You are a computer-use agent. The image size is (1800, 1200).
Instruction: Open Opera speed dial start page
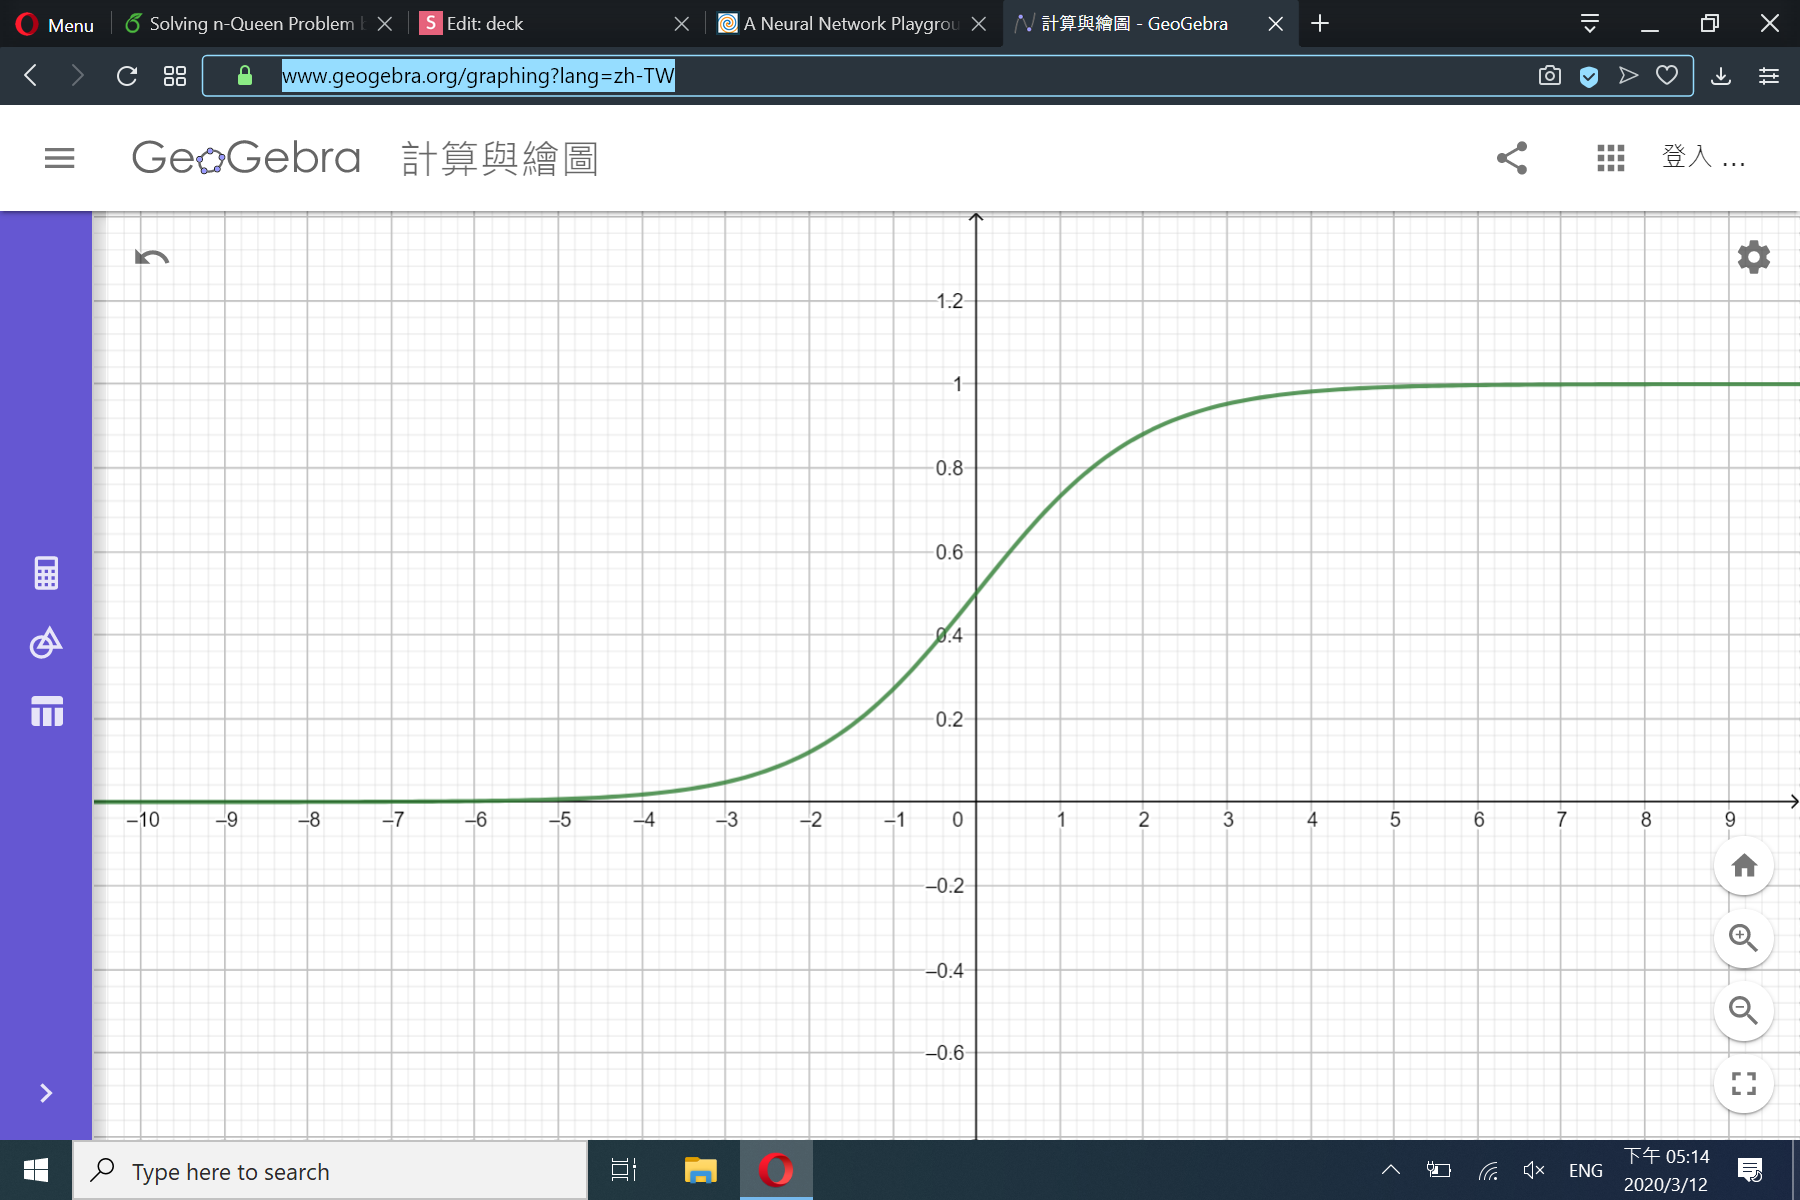(175, 75)
